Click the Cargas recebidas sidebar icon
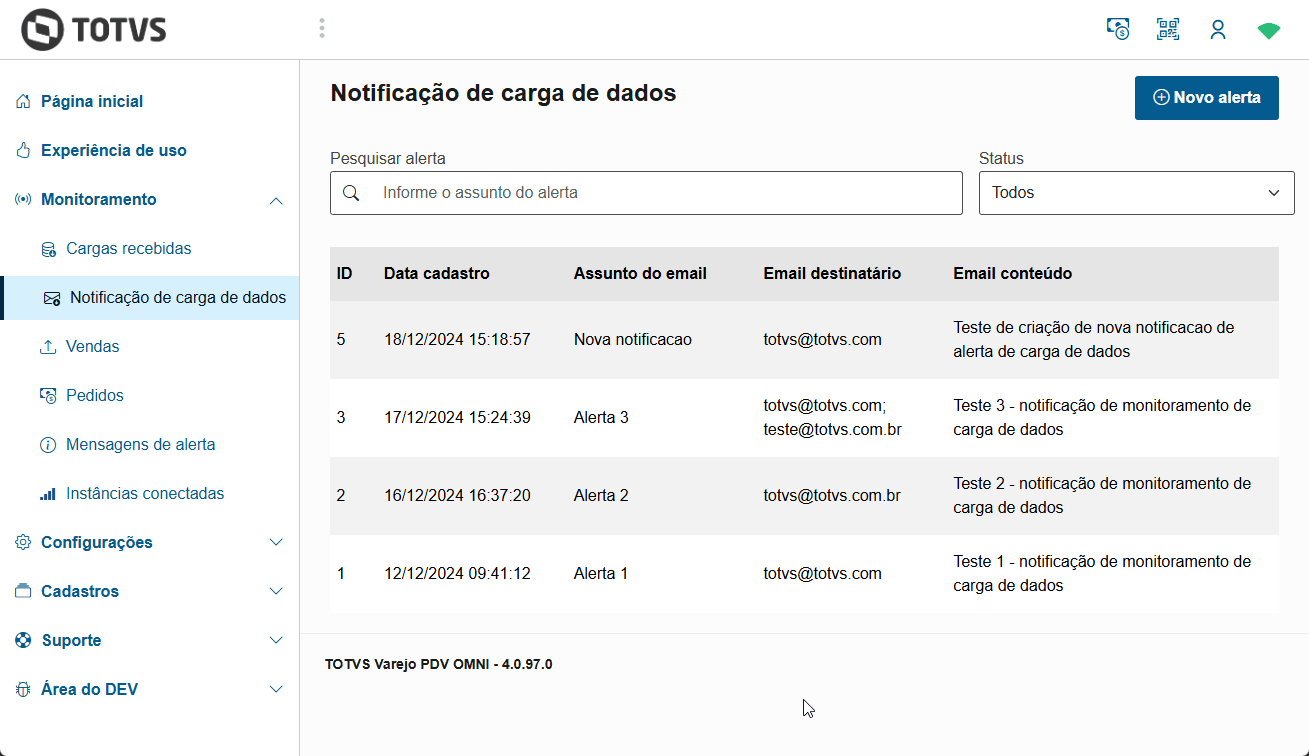 point(48,248)
